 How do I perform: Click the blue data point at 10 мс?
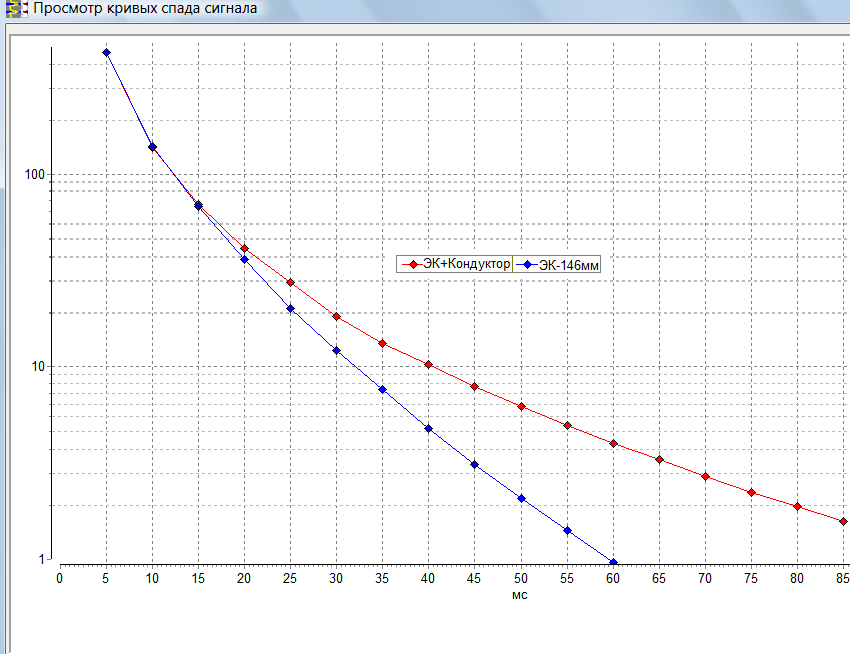(152, 147)
